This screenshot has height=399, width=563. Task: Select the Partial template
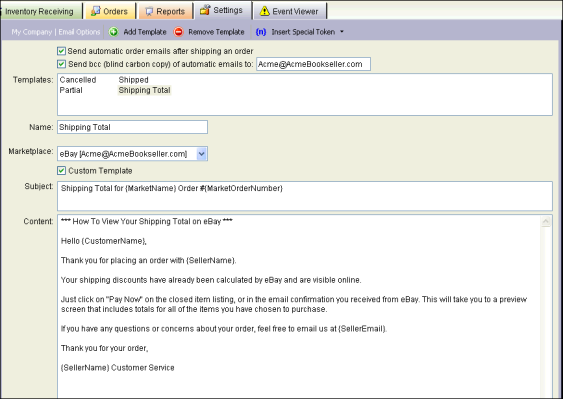coord(71,90)
